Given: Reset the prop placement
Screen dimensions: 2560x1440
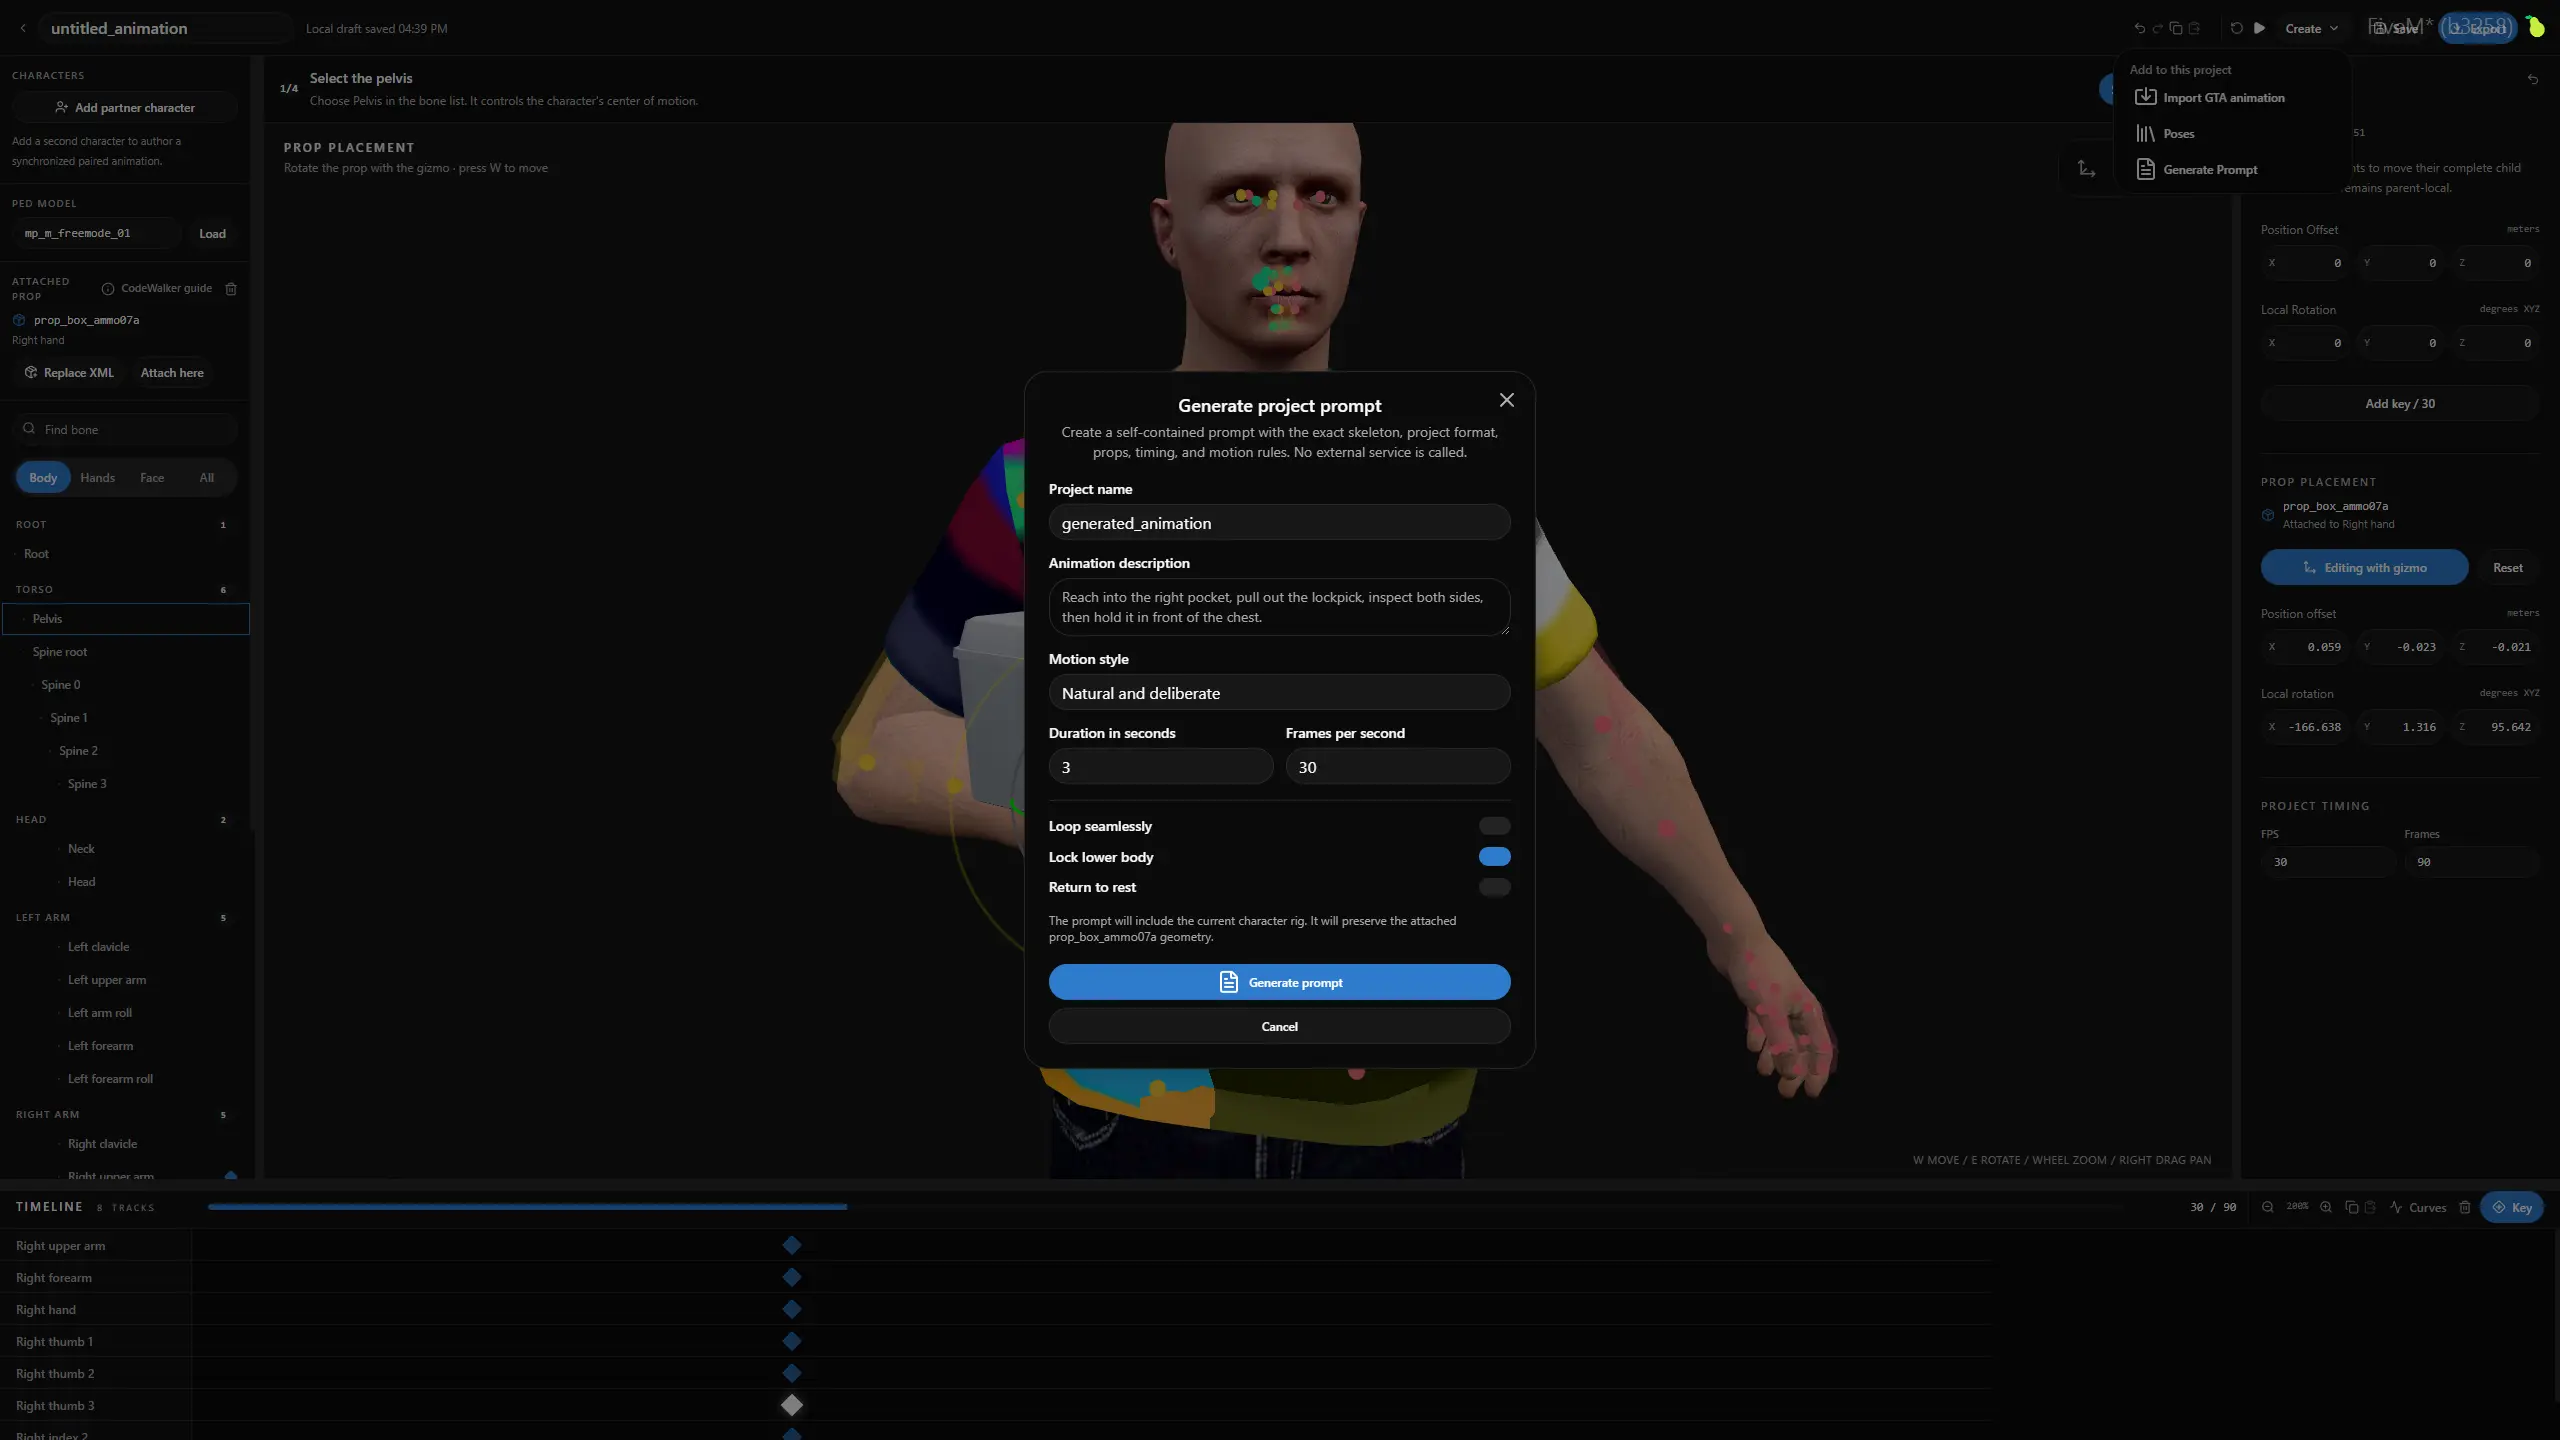Looking at the screenshot, I should pos(2507,567).
